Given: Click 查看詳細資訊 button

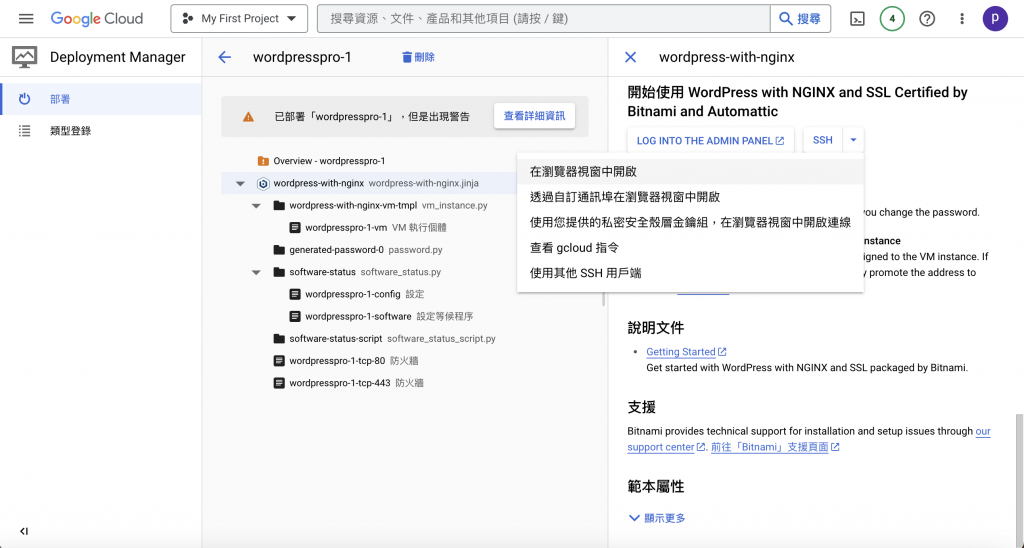Looking at the screenshot, I should (x=534, y=116).
